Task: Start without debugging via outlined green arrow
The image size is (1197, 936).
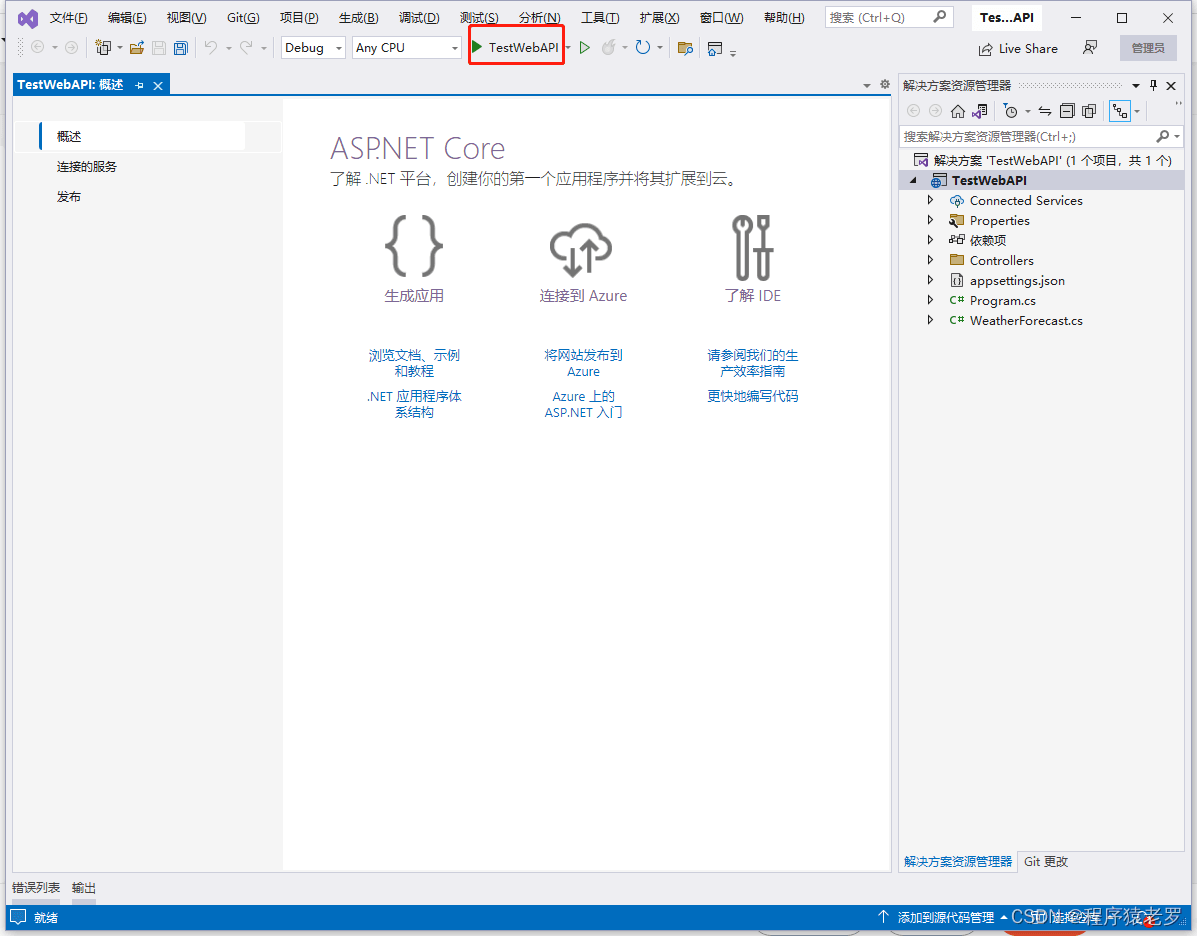Action: [x=585, y=48]
